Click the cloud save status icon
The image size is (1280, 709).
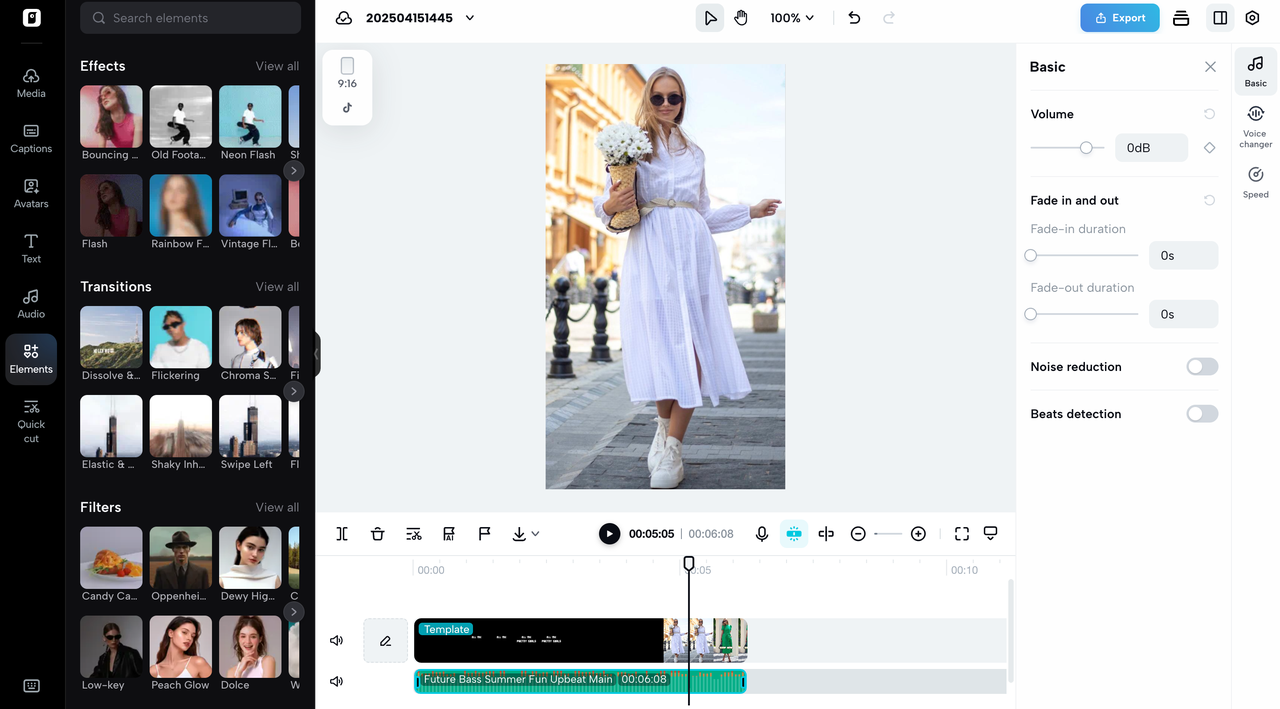tap(344, 18)
